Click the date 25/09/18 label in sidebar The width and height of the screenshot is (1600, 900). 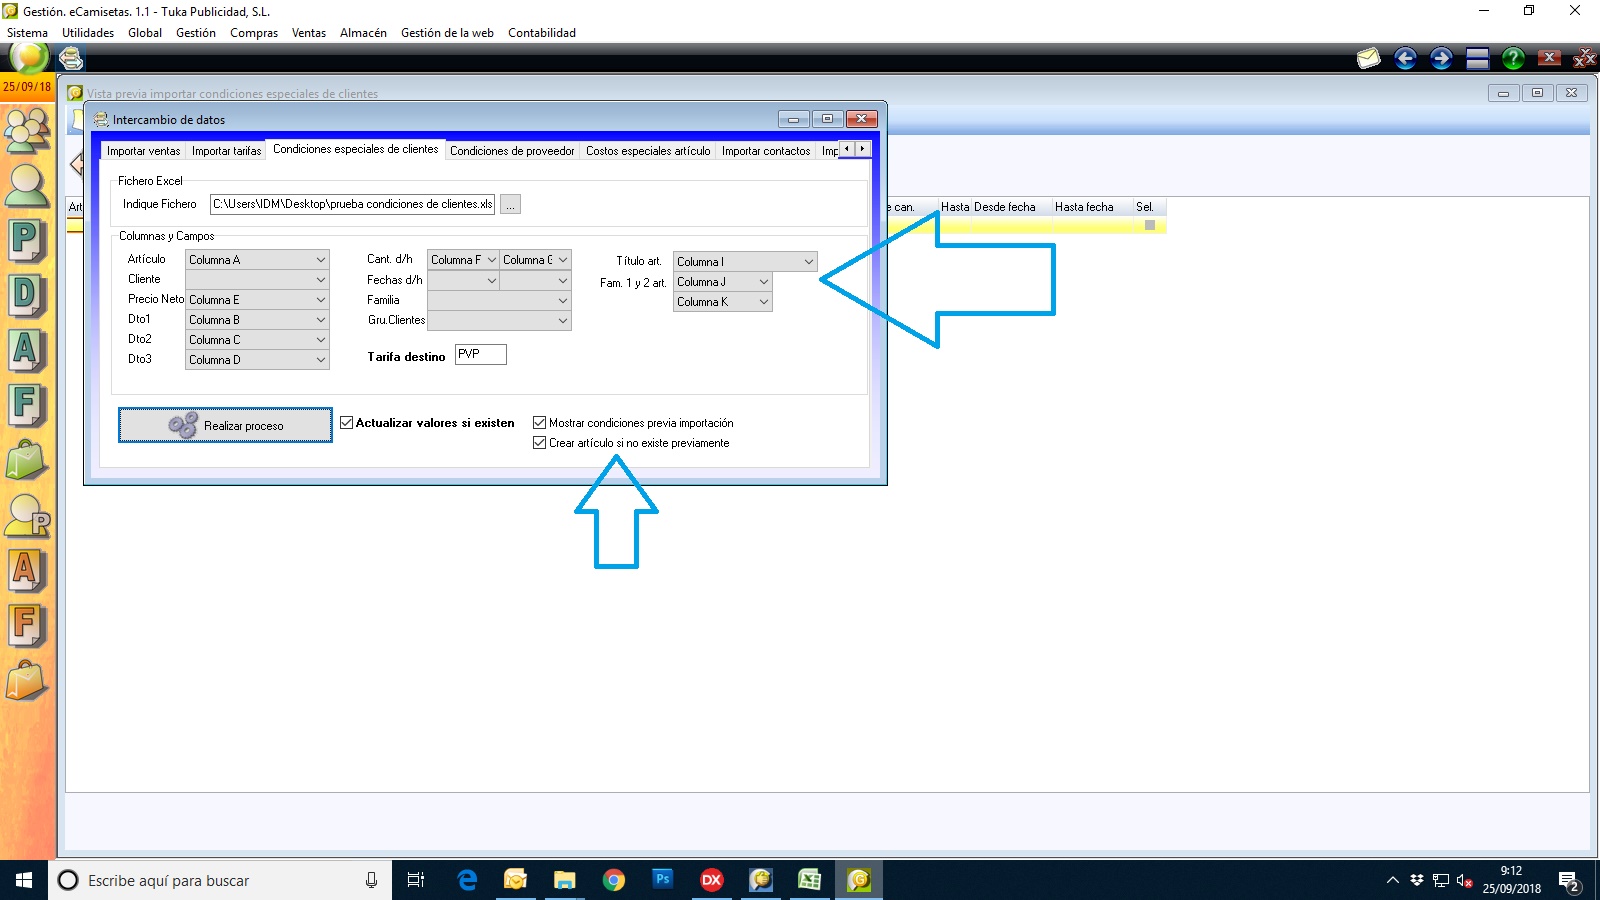click(27, 87)
